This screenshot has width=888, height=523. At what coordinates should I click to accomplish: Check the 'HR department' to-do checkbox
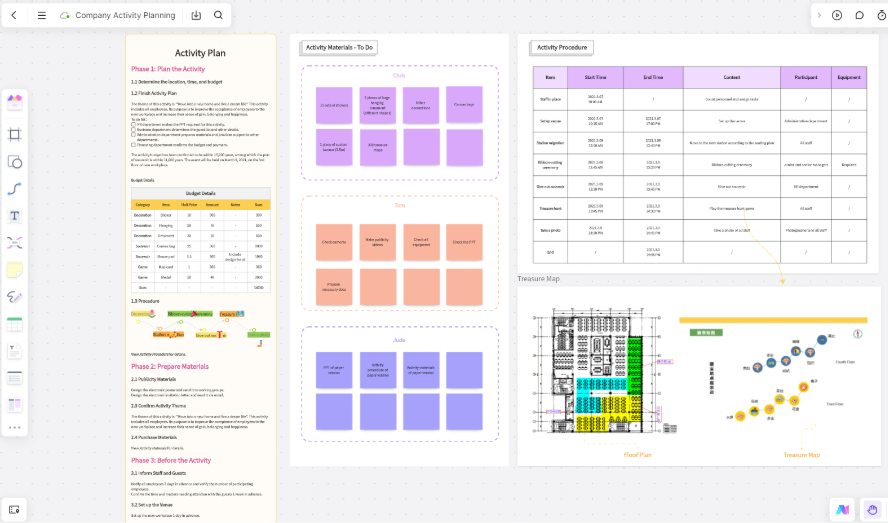134,124
